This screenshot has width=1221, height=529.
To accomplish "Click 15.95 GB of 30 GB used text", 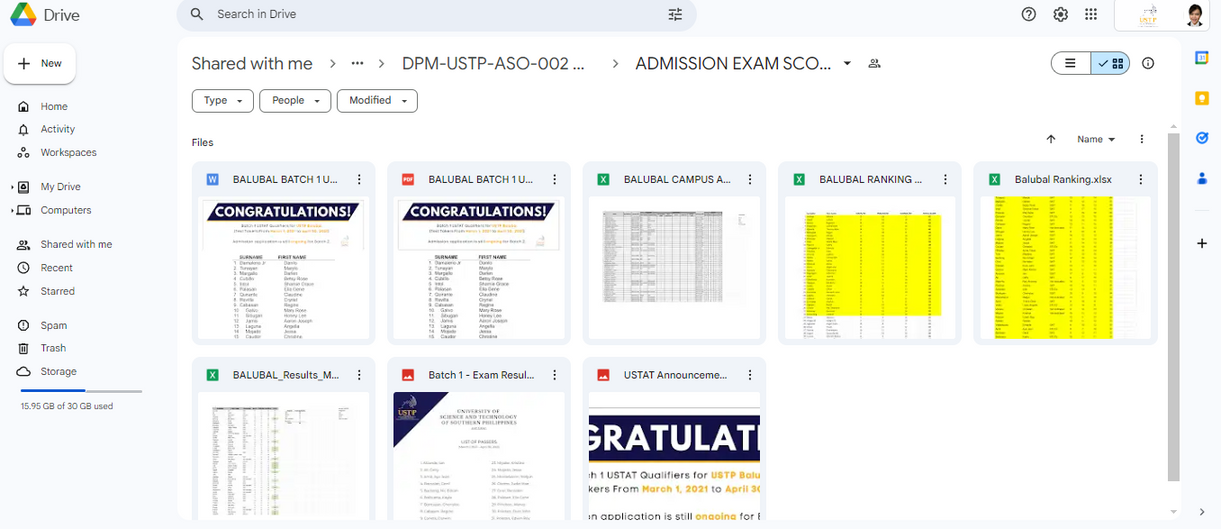I will tap(67, 406).
